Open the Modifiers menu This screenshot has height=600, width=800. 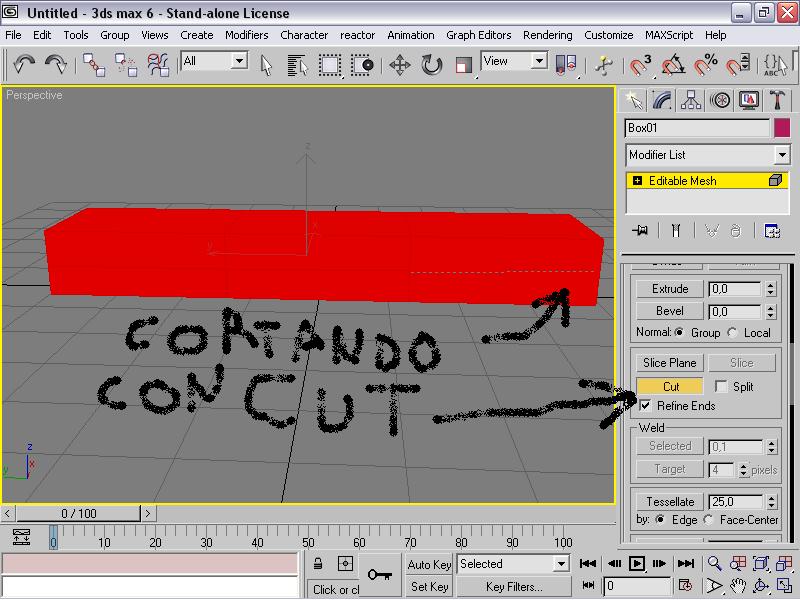[246, 35]
